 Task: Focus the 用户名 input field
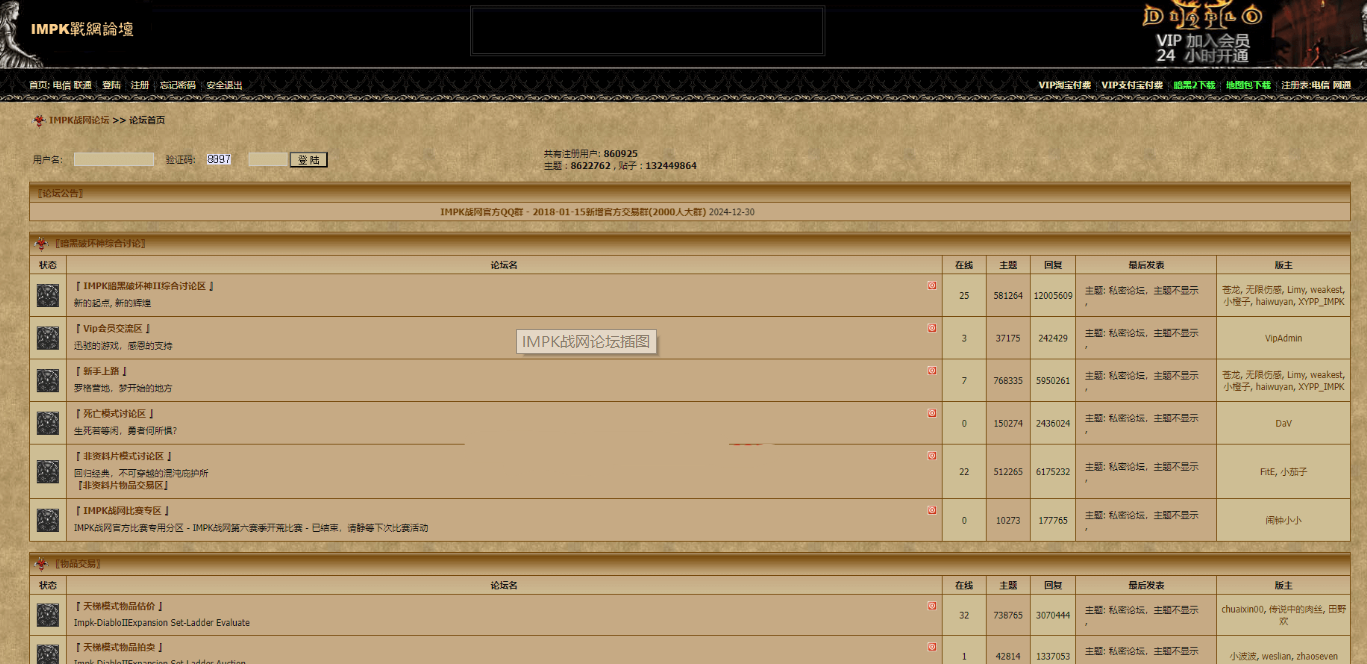tap(114, 159)
